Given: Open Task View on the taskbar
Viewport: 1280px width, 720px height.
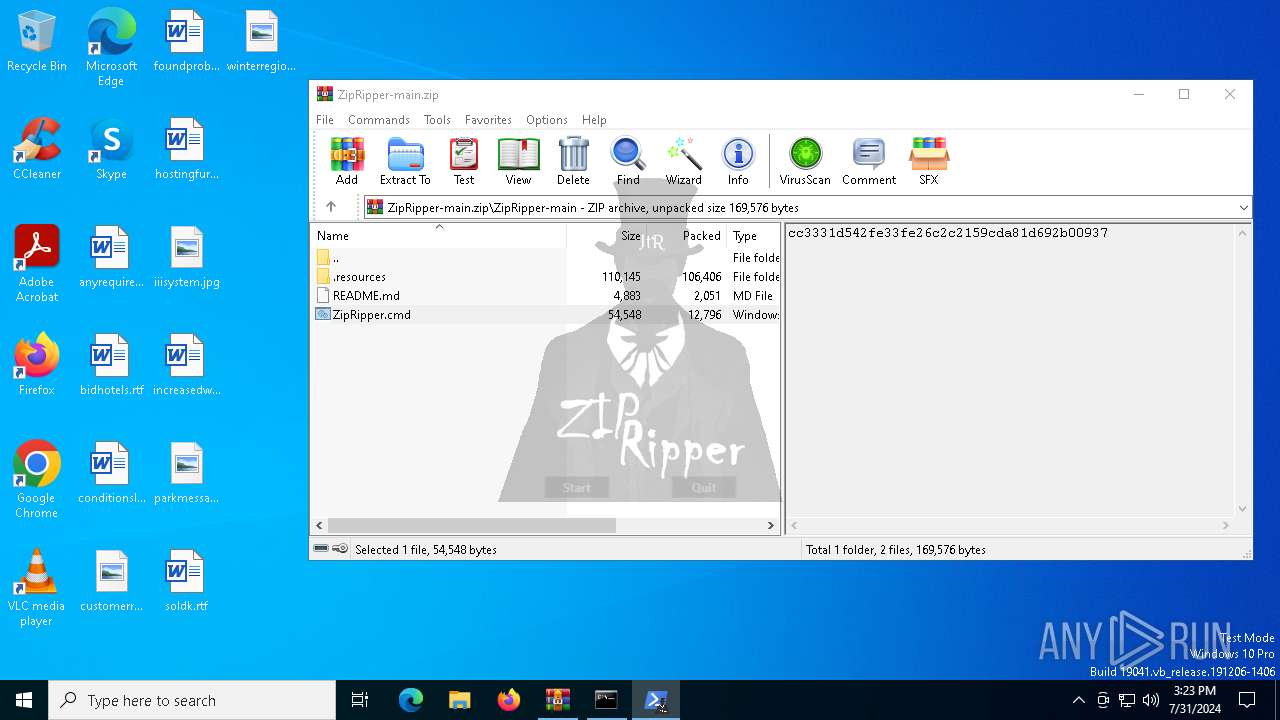Looking at the screenshot, I should [x=360, y=700].
